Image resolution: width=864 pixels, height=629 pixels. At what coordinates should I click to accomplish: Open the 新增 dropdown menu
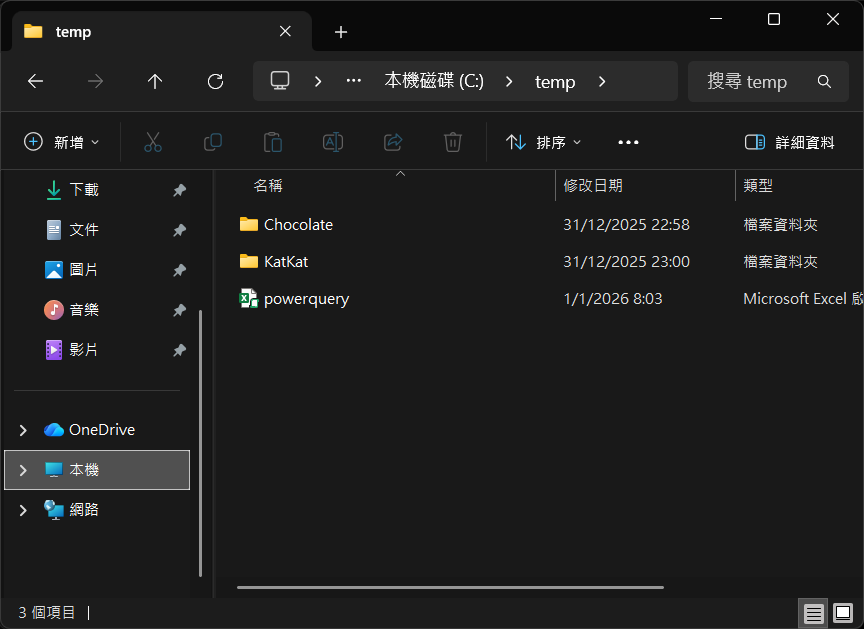62,142
